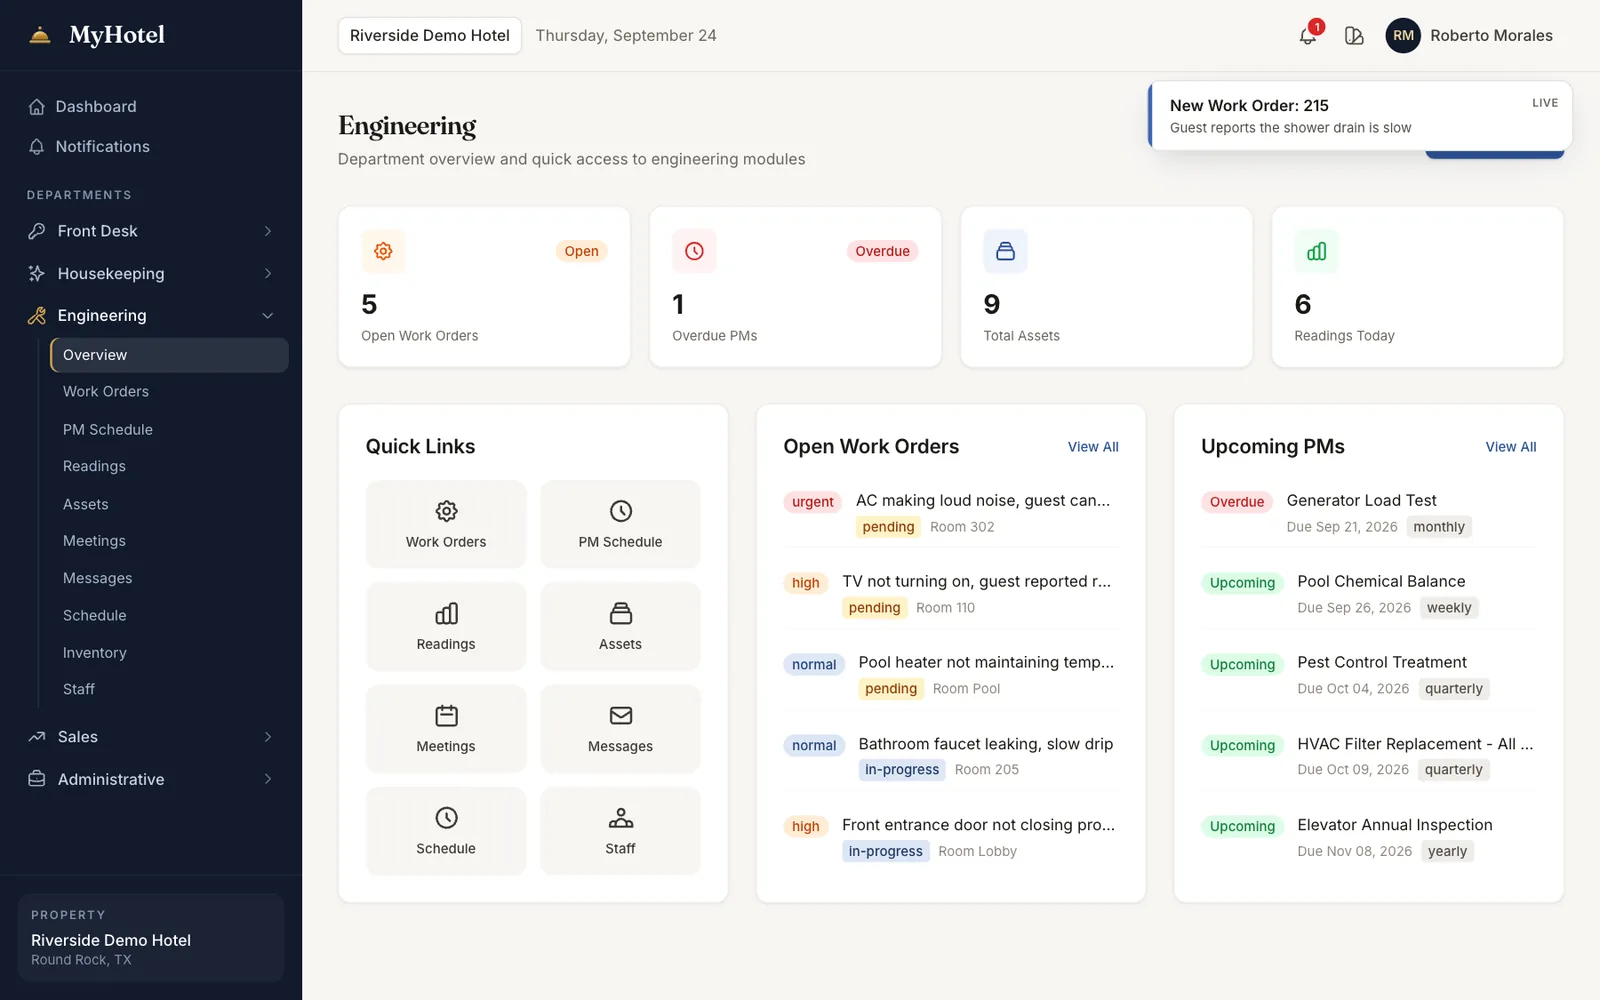Click the Overdue PMs clock icon
Viewport: 1600px width, 1000px height.
click(694, 251)
